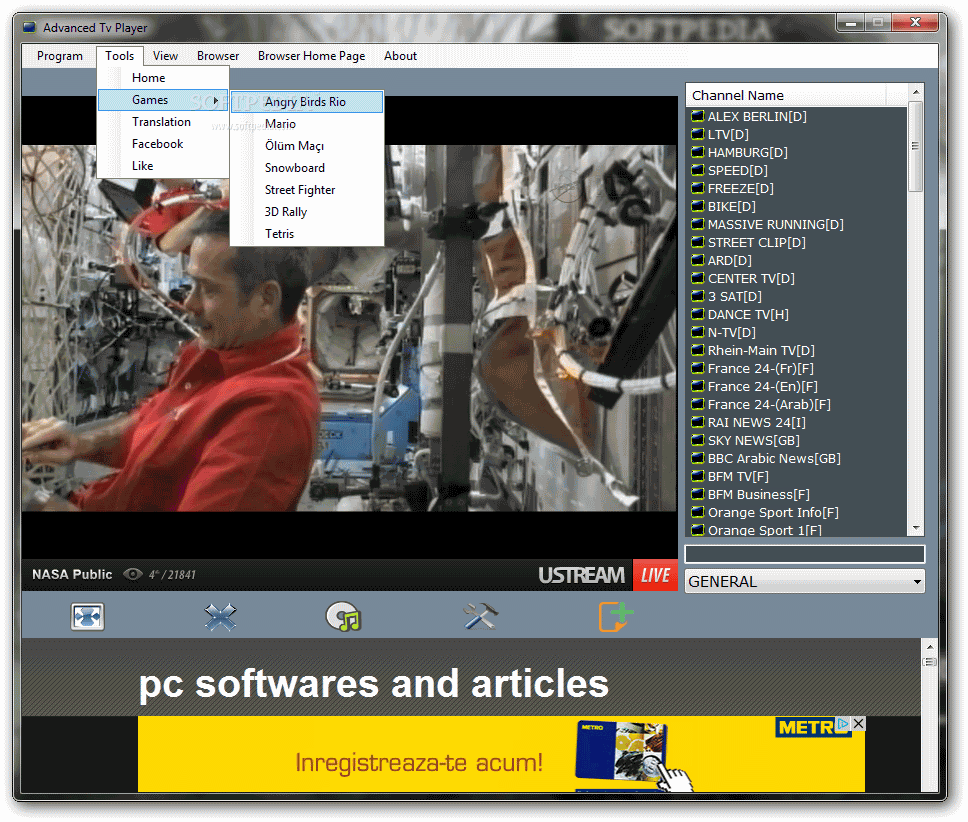Click the Channel Name column header
The width and height of the screenshot is (968, 822).
tap(786, 96)
